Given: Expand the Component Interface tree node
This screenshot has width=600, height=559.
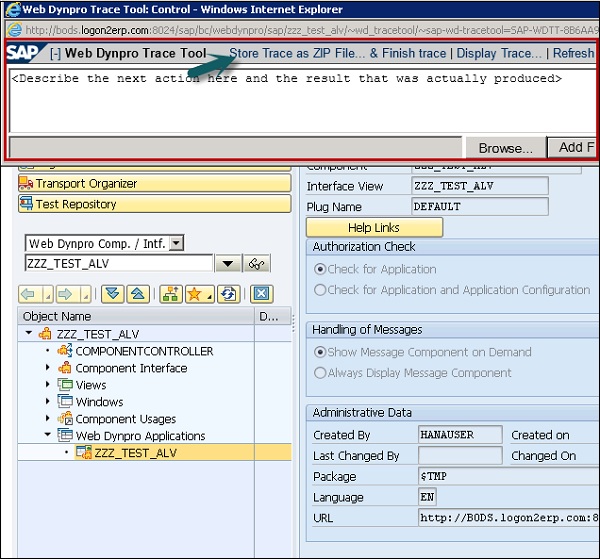Looking at the screenshot, I should pos(47,368).
